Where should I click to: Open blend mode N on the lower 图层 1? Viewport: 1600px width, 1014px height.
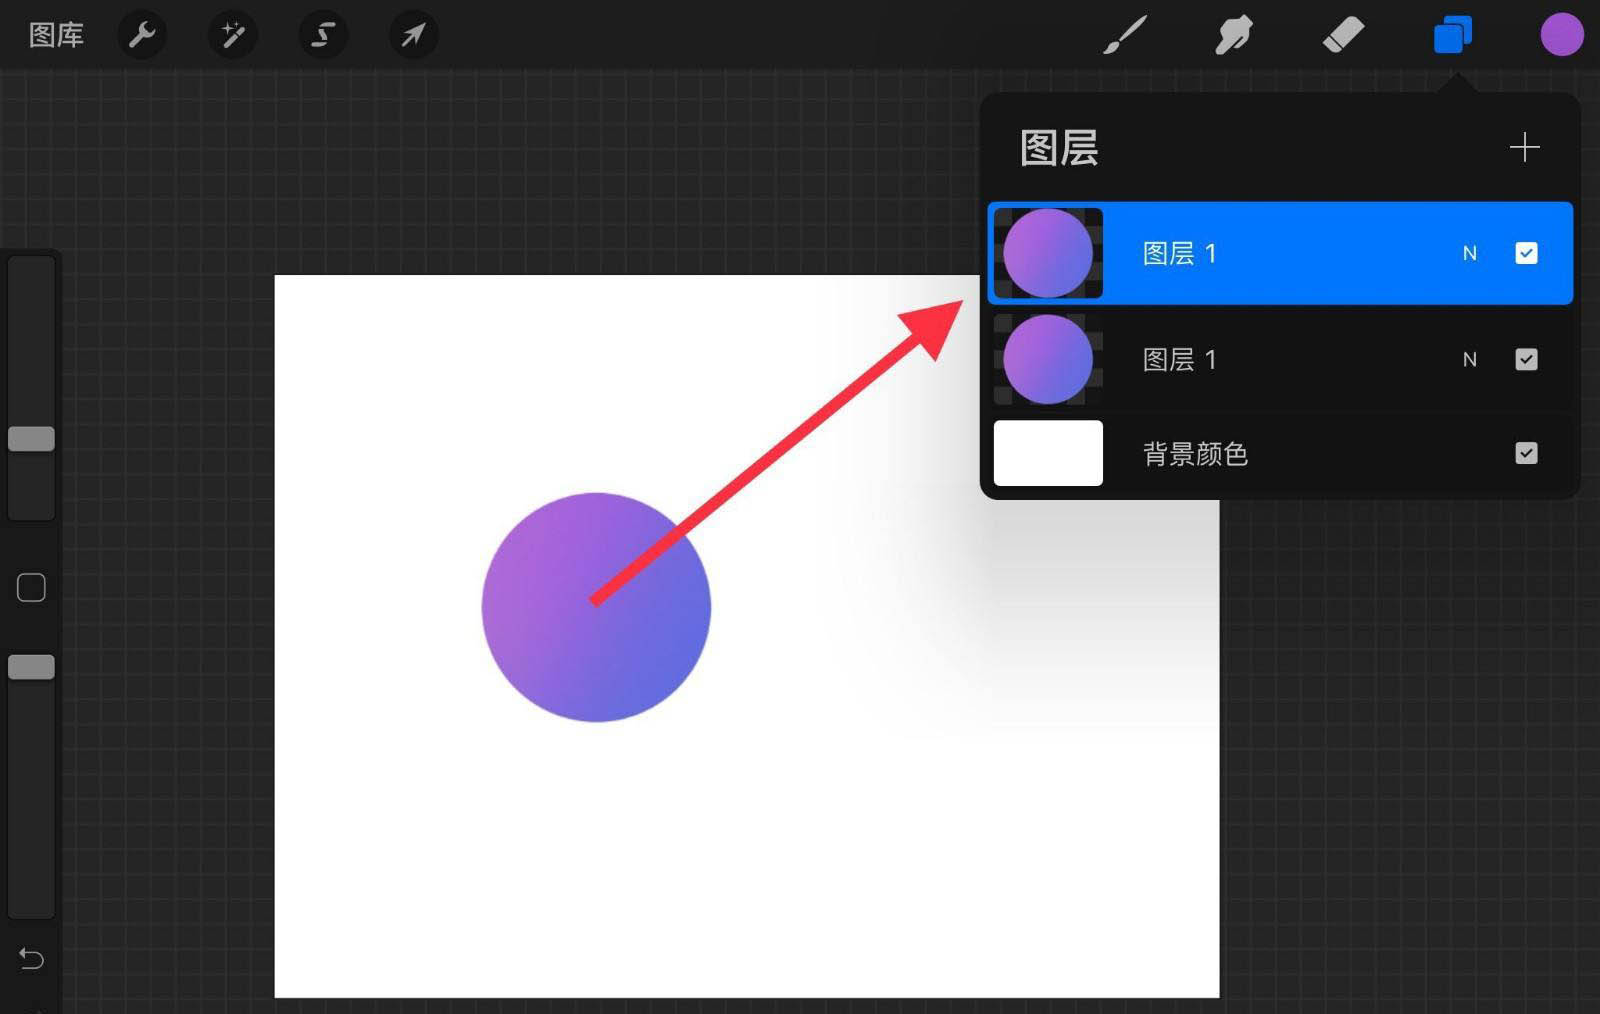1470,359
